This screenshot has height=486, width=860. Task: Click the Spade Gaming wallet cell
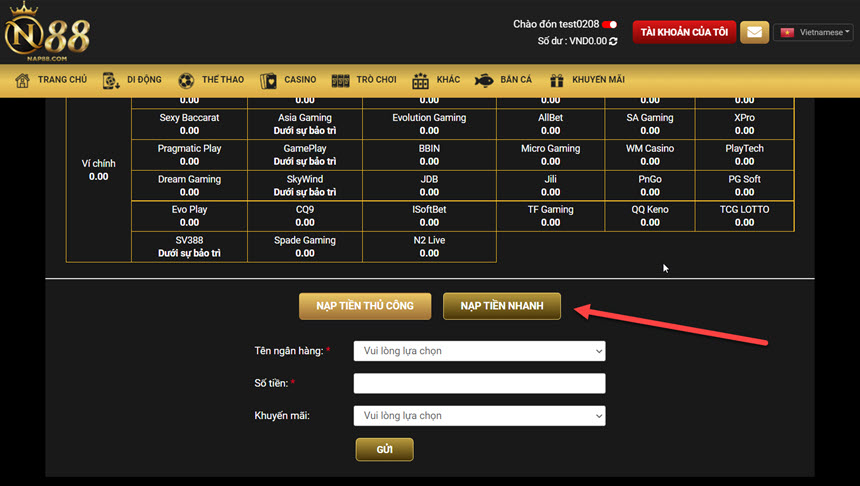click(305, 247)
